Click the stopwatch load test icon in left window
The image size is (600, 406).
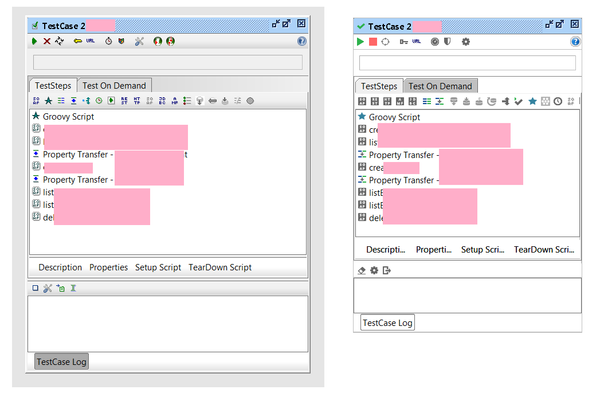click(108, 41)
